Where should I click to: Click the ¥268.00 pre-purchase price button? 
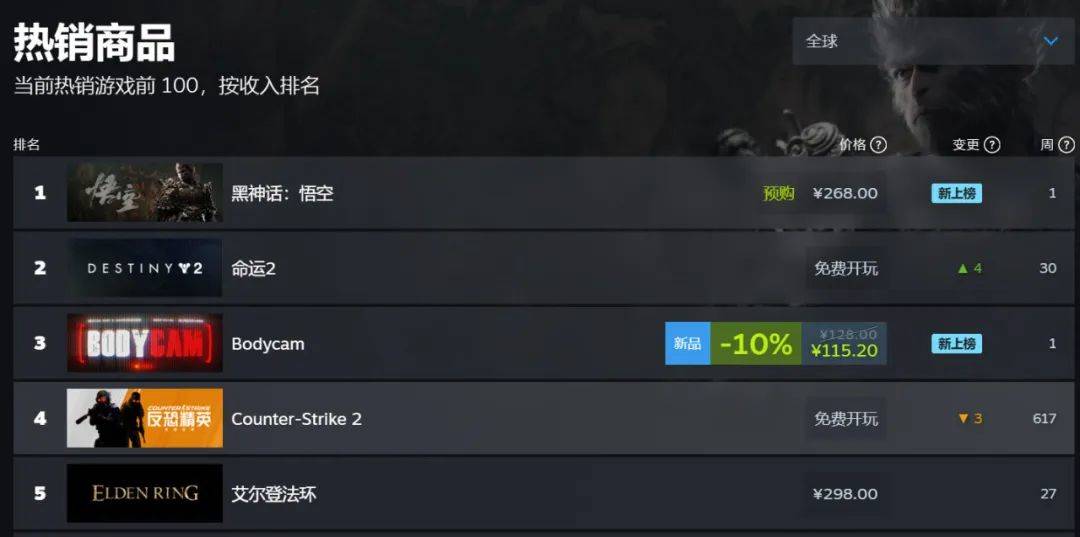point(845,193)
